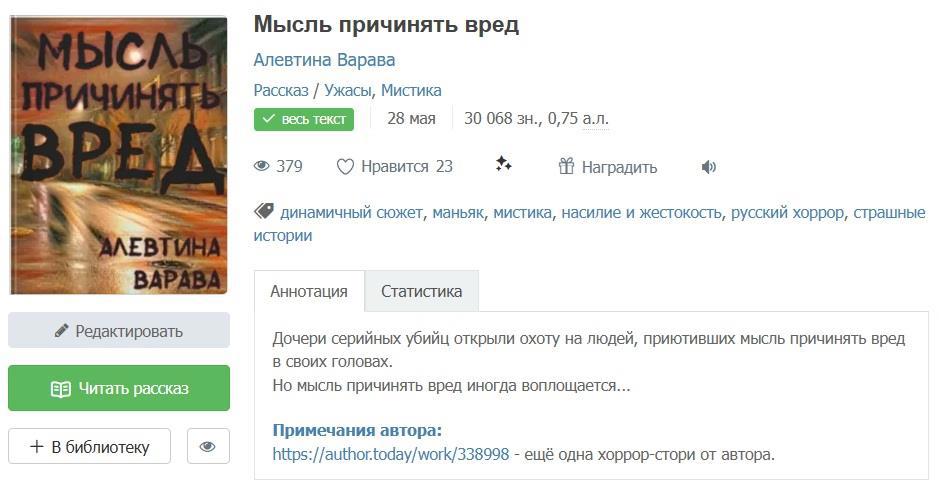Click the book cover thumbnail
Image resolution: width=939 pixels, height=494 pixels.
[x=119, y=153]
